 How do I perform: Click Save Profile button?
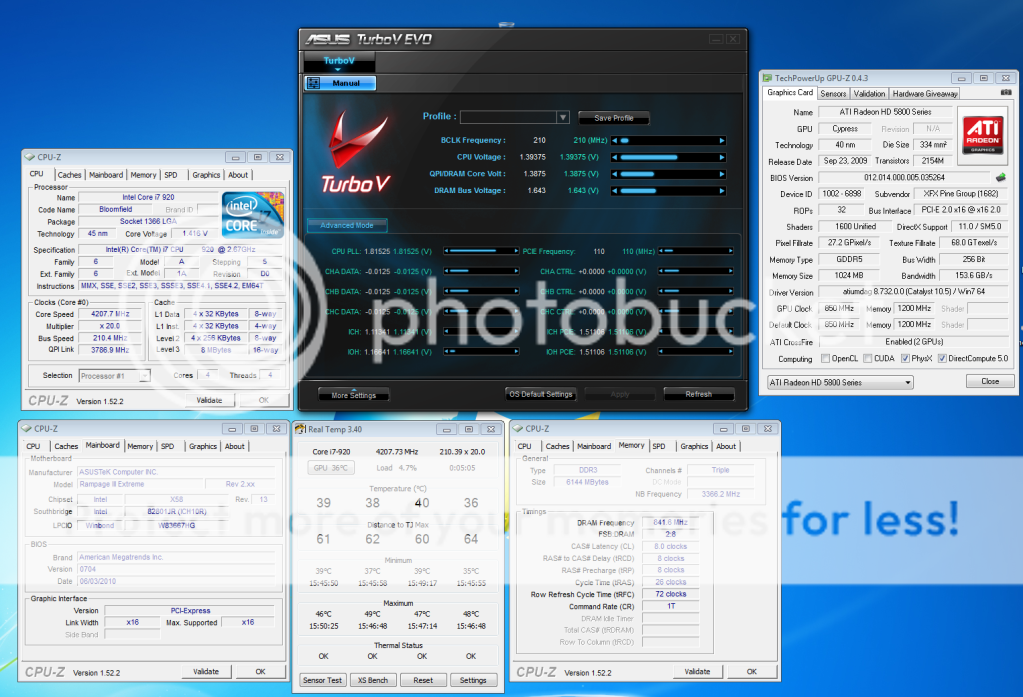(613, 118)
